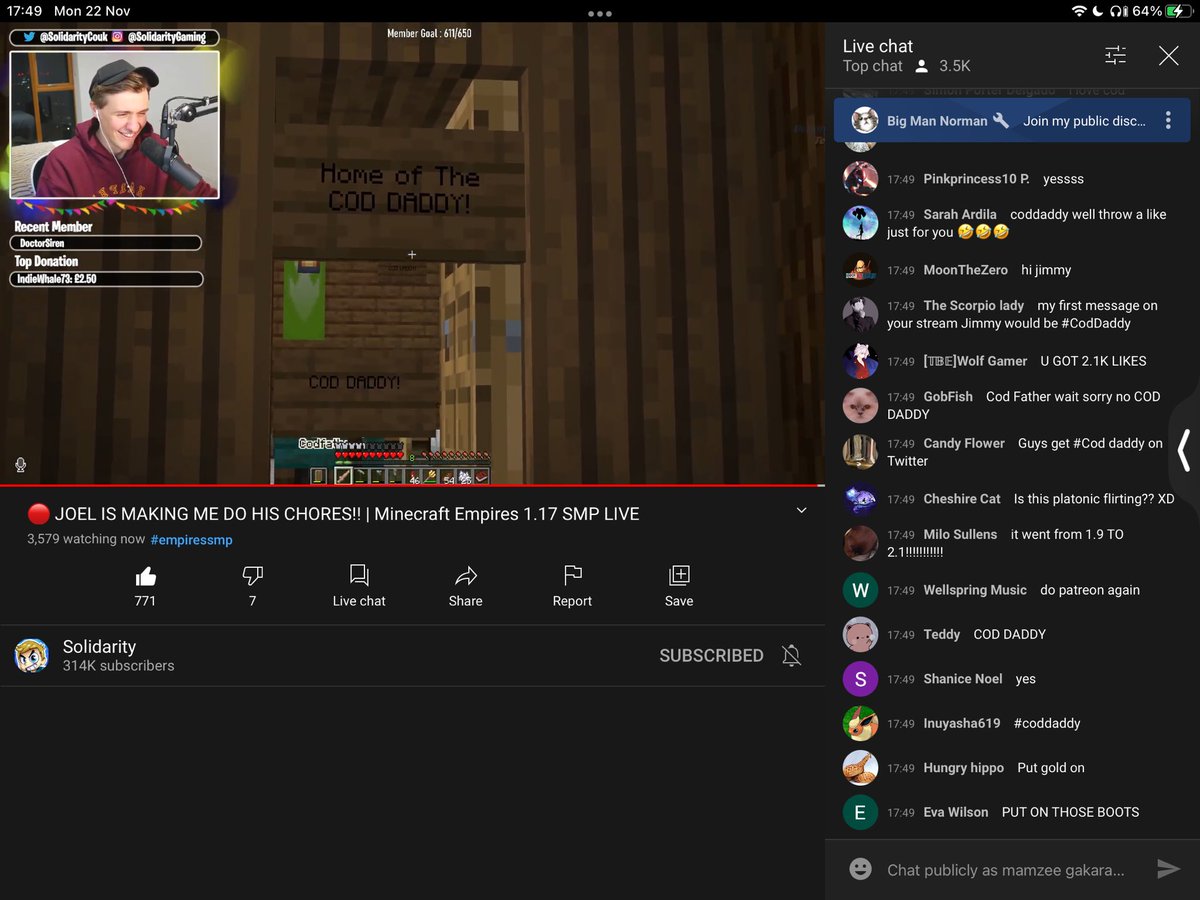The image size is (1200, 900).
Task: Open Inuyasha619's chat avatar
Action: [x=860, y=723]
